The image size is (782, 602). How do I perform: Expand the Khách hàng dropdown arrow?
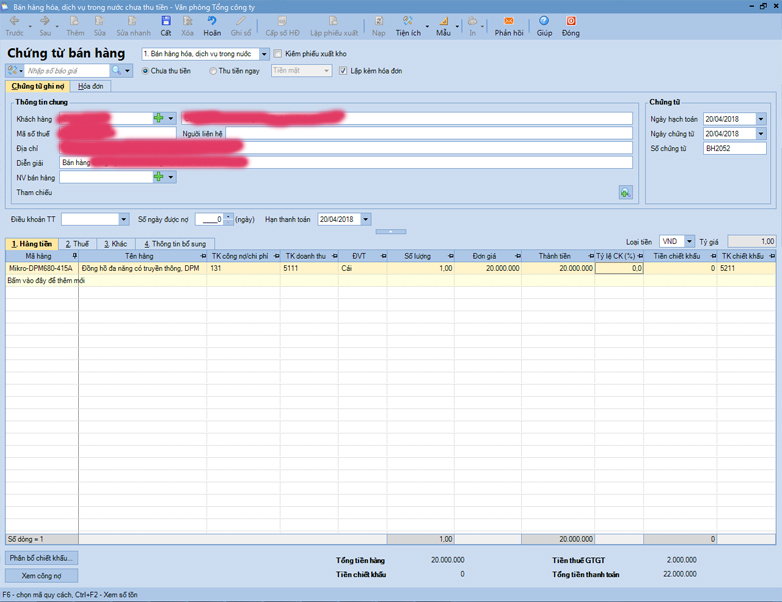pyautogui.click(x=171, y=118)
